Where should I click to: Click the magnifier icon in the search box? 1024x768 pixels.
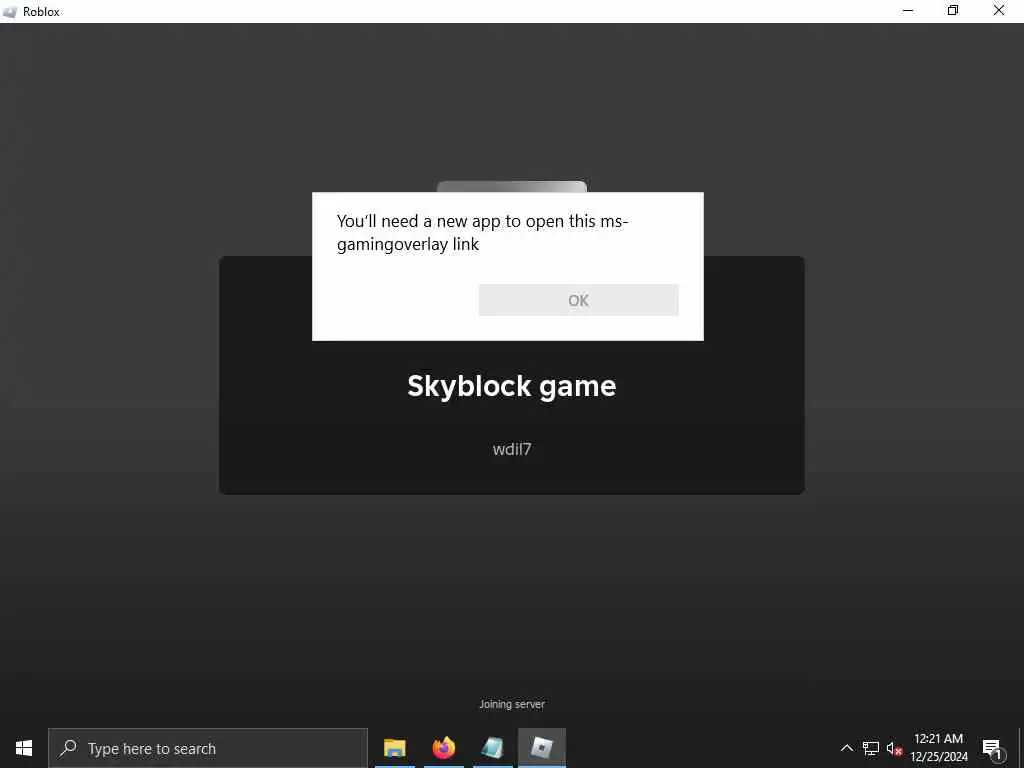[x=68, y=748]
